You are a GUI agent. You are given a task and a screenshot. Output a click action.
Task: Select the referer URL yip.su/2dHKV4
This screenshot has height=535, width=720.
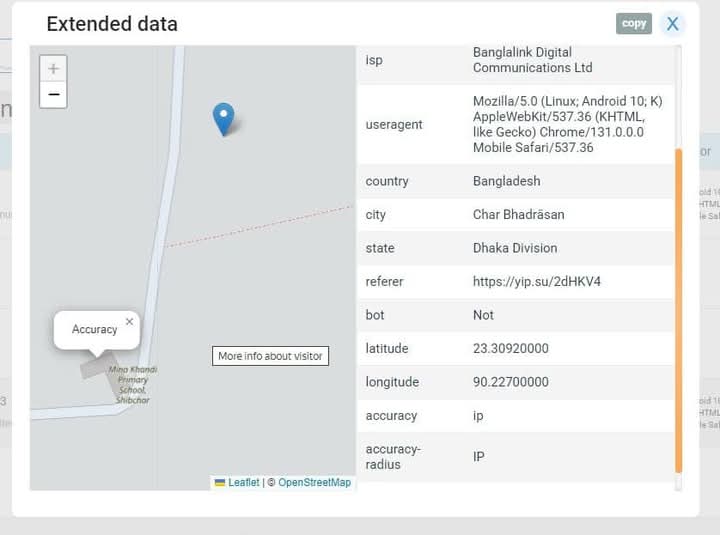pyautogui.click(x=536, y=282)
